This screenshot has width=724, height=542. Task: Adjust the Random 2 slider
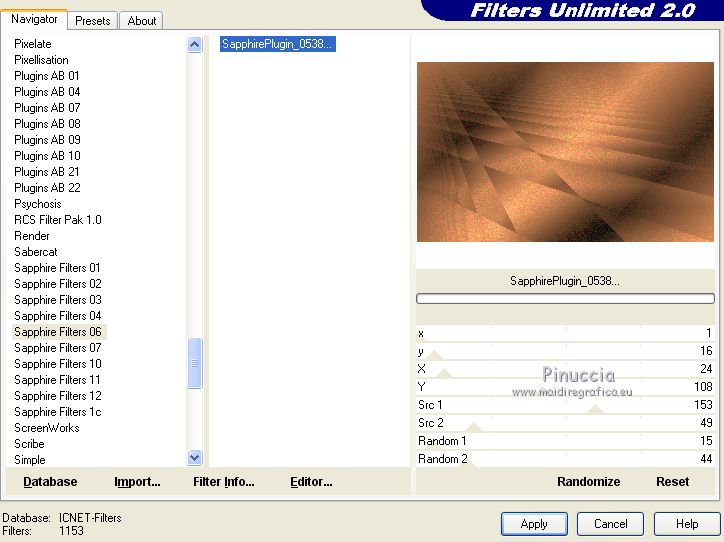pos(565,459)
